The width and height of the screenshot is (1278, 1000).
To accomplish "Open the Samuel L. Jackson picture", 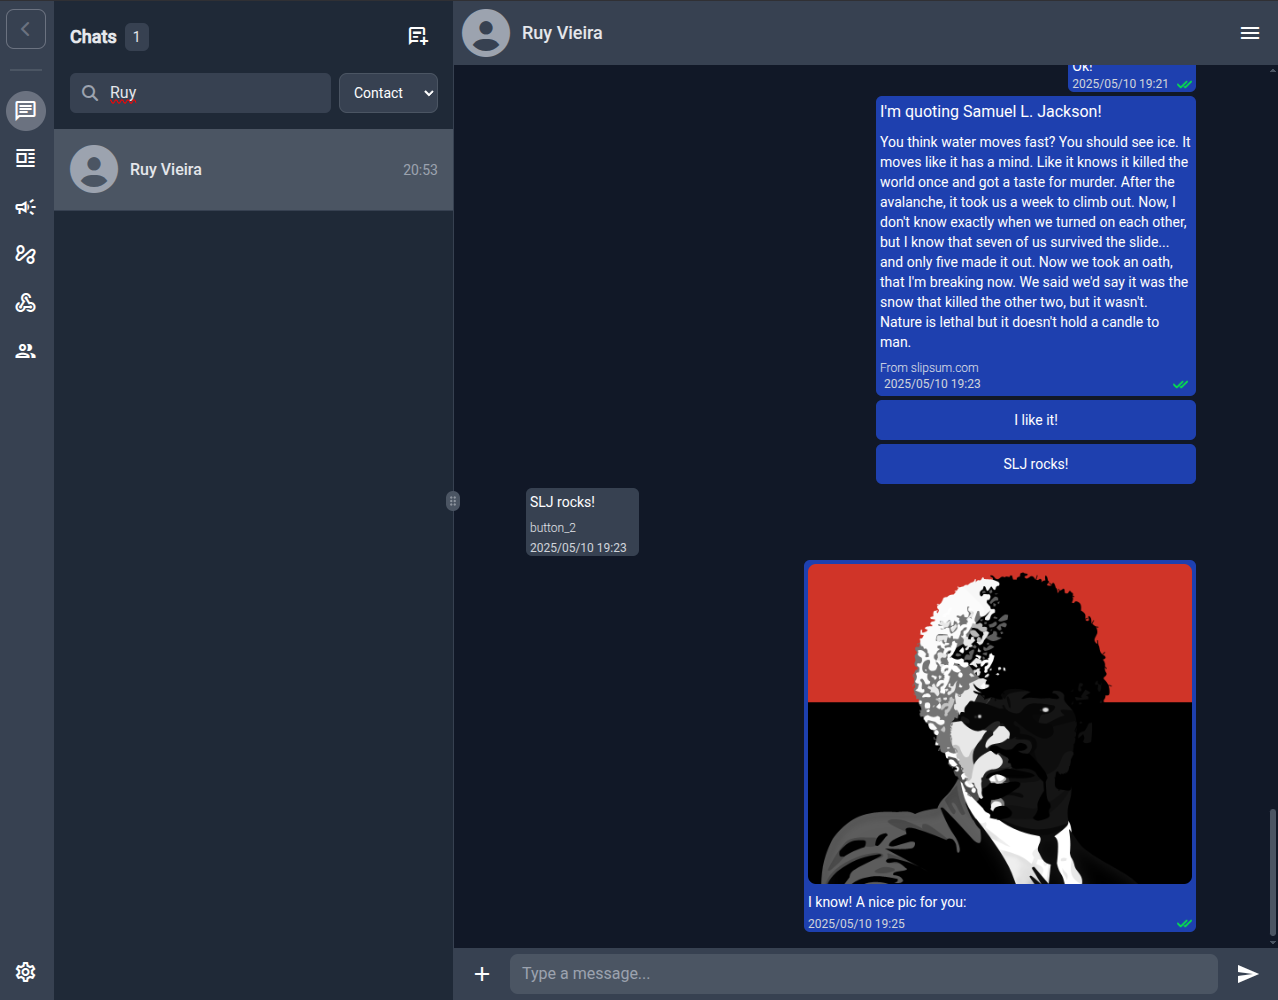I will pos(999,724).
